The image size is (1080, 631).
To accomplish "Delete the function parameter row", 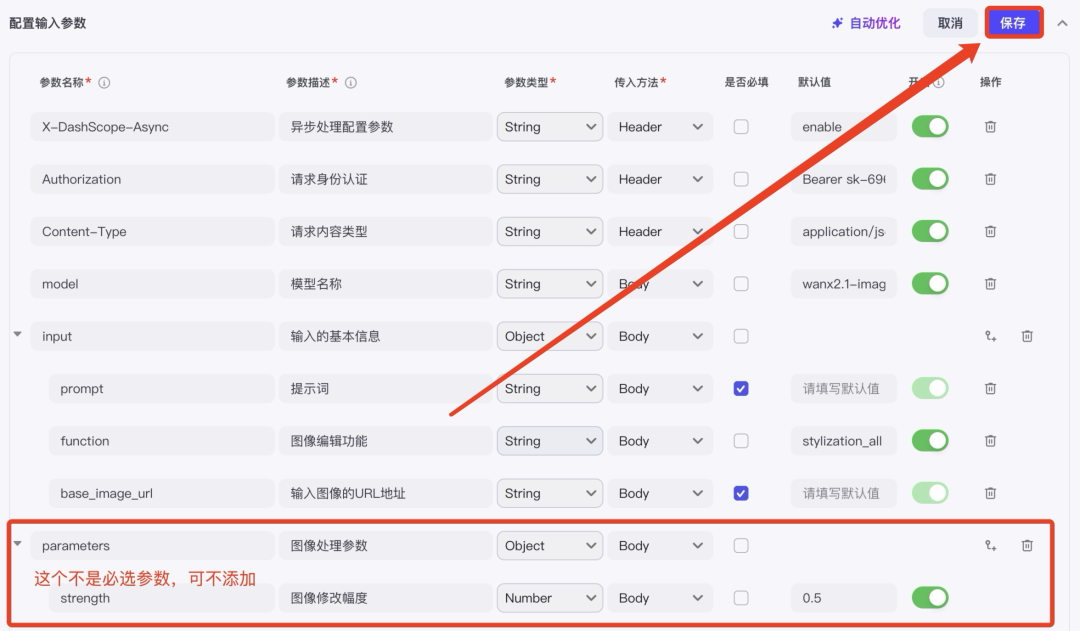I will (x=990, y=441).
